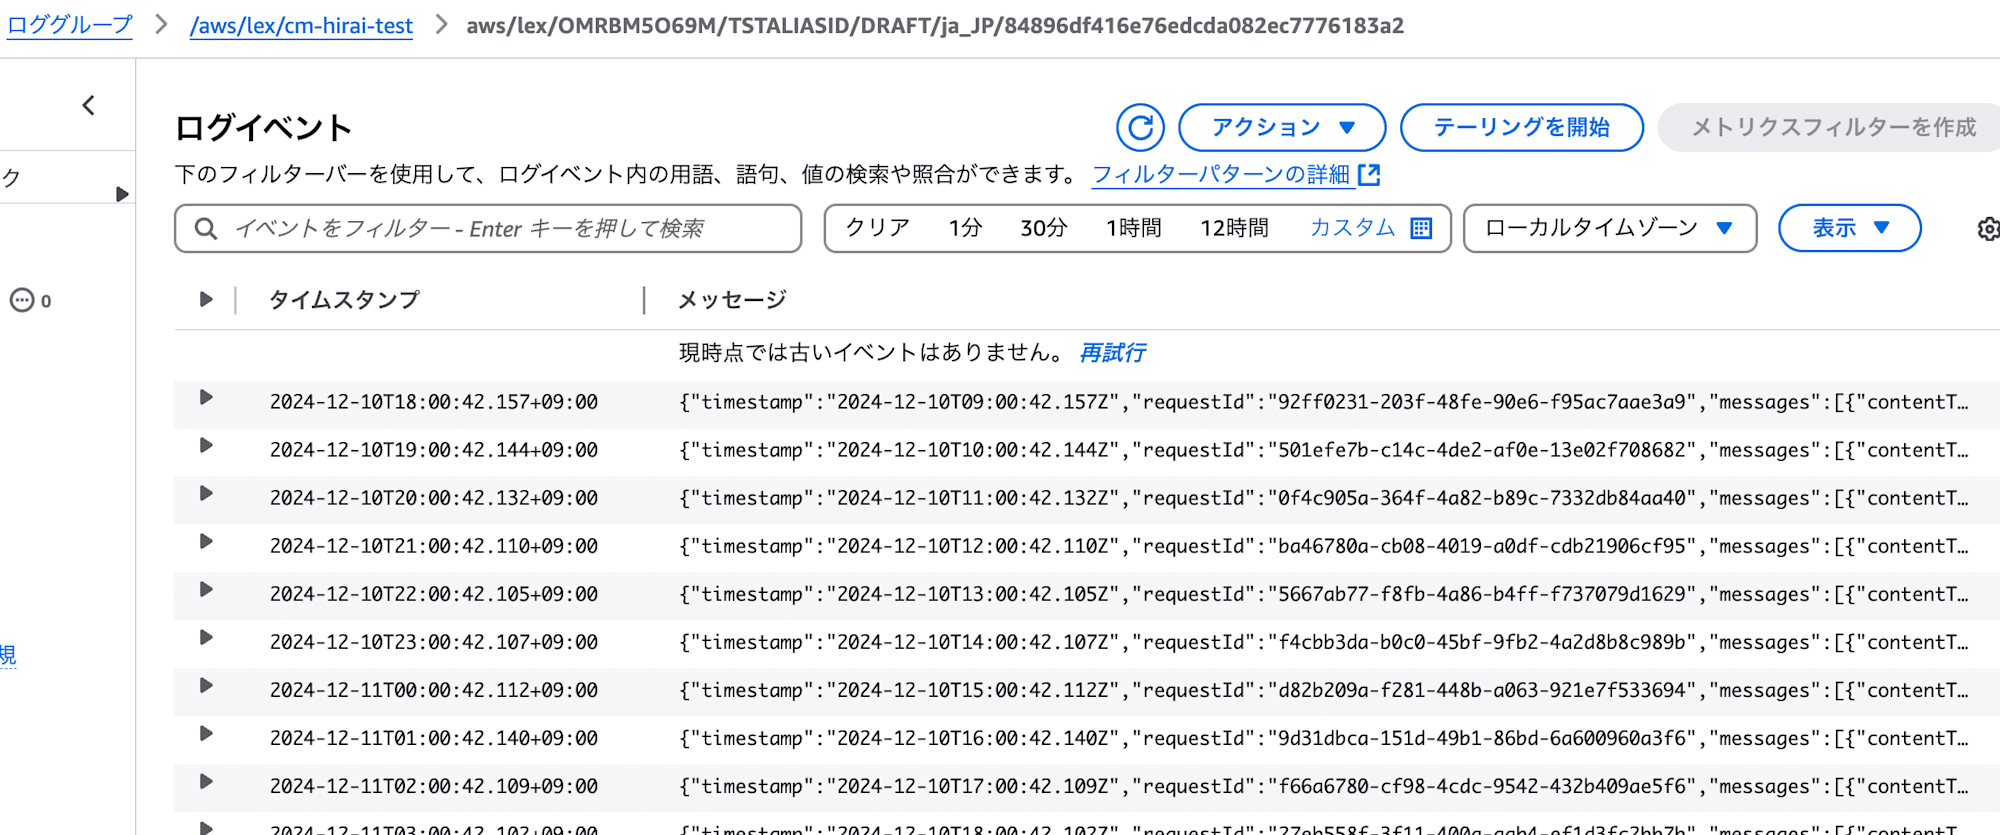Click timestamp 2024-12-10T20:00:42.132+09:00
The height and width of the screenshot is (835, 2000).
pyautogui.click(x=434, y=498)
